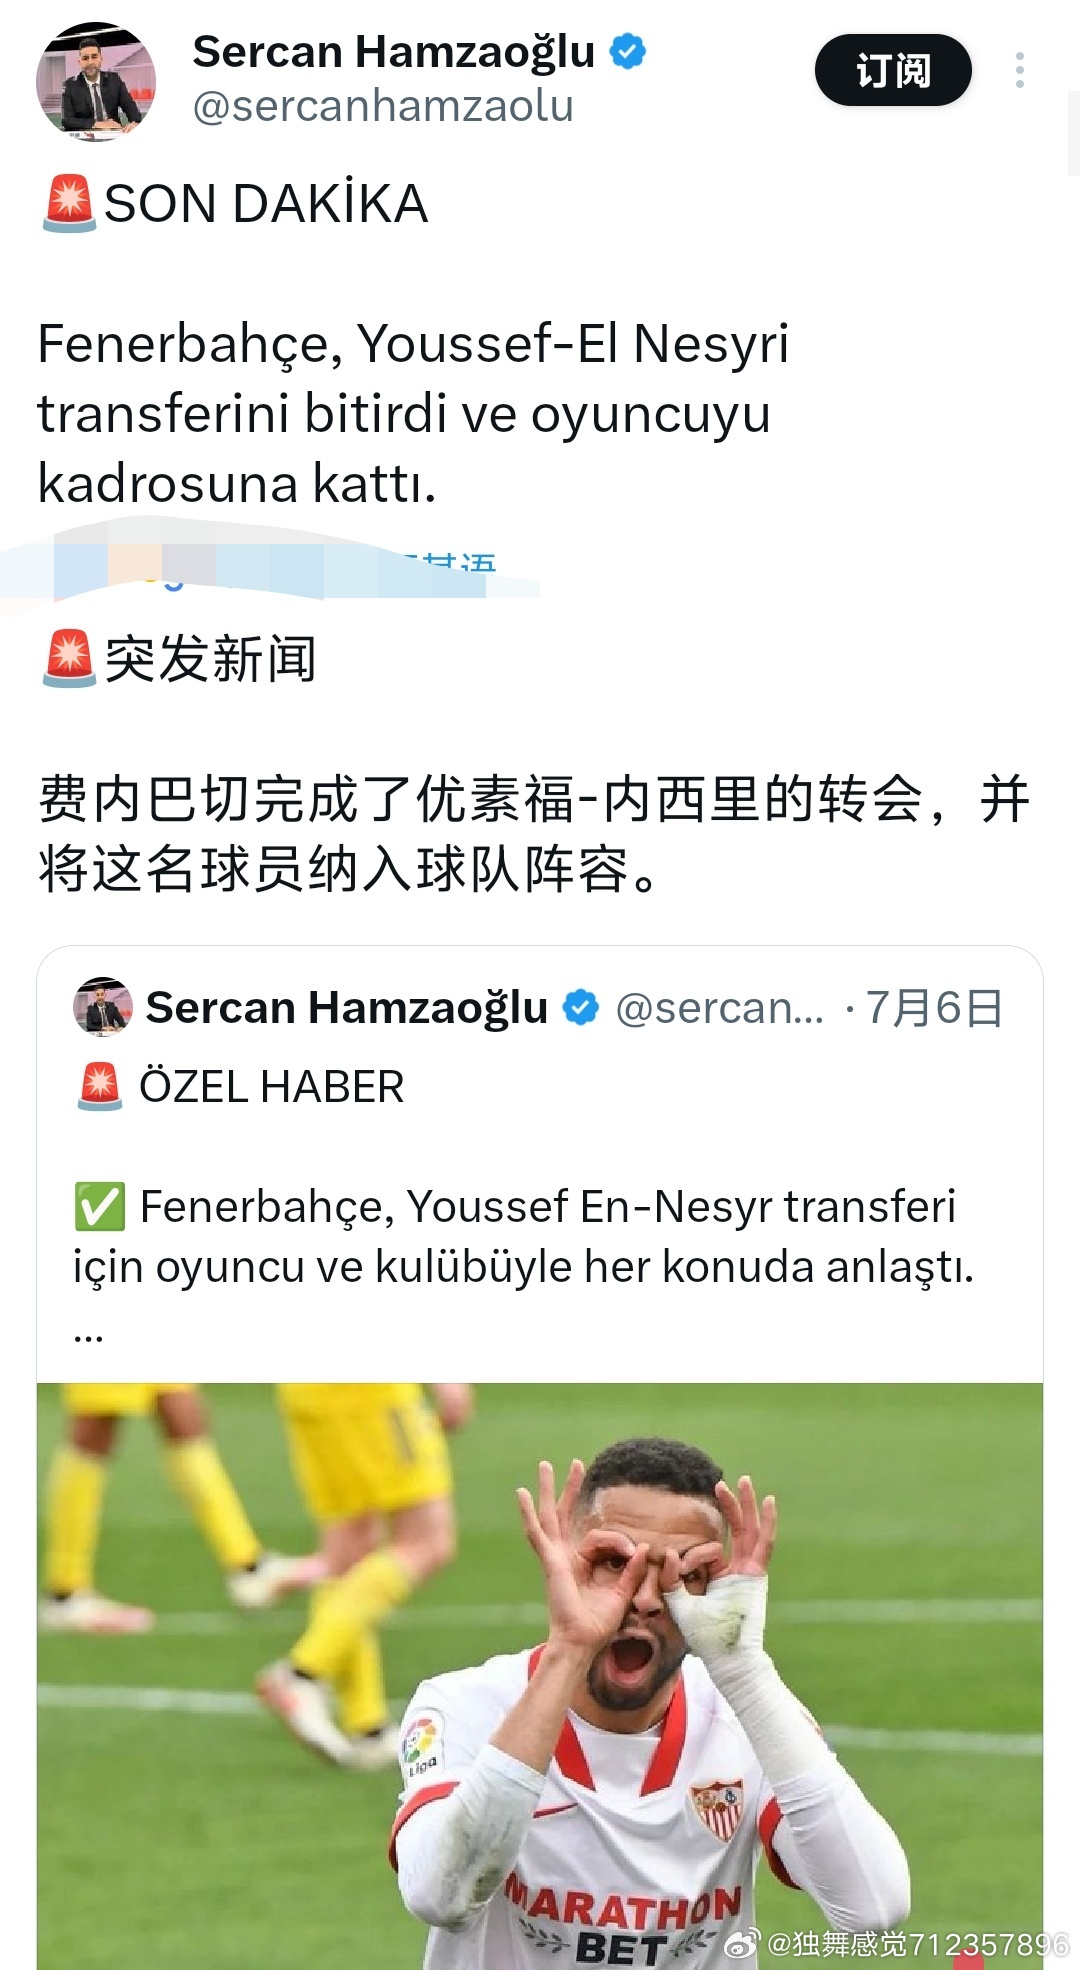Tap the siren icon beside ÖZEL HABER
The image size is (1080, 1970).
pyautogui.click(x=100, y=1086)
